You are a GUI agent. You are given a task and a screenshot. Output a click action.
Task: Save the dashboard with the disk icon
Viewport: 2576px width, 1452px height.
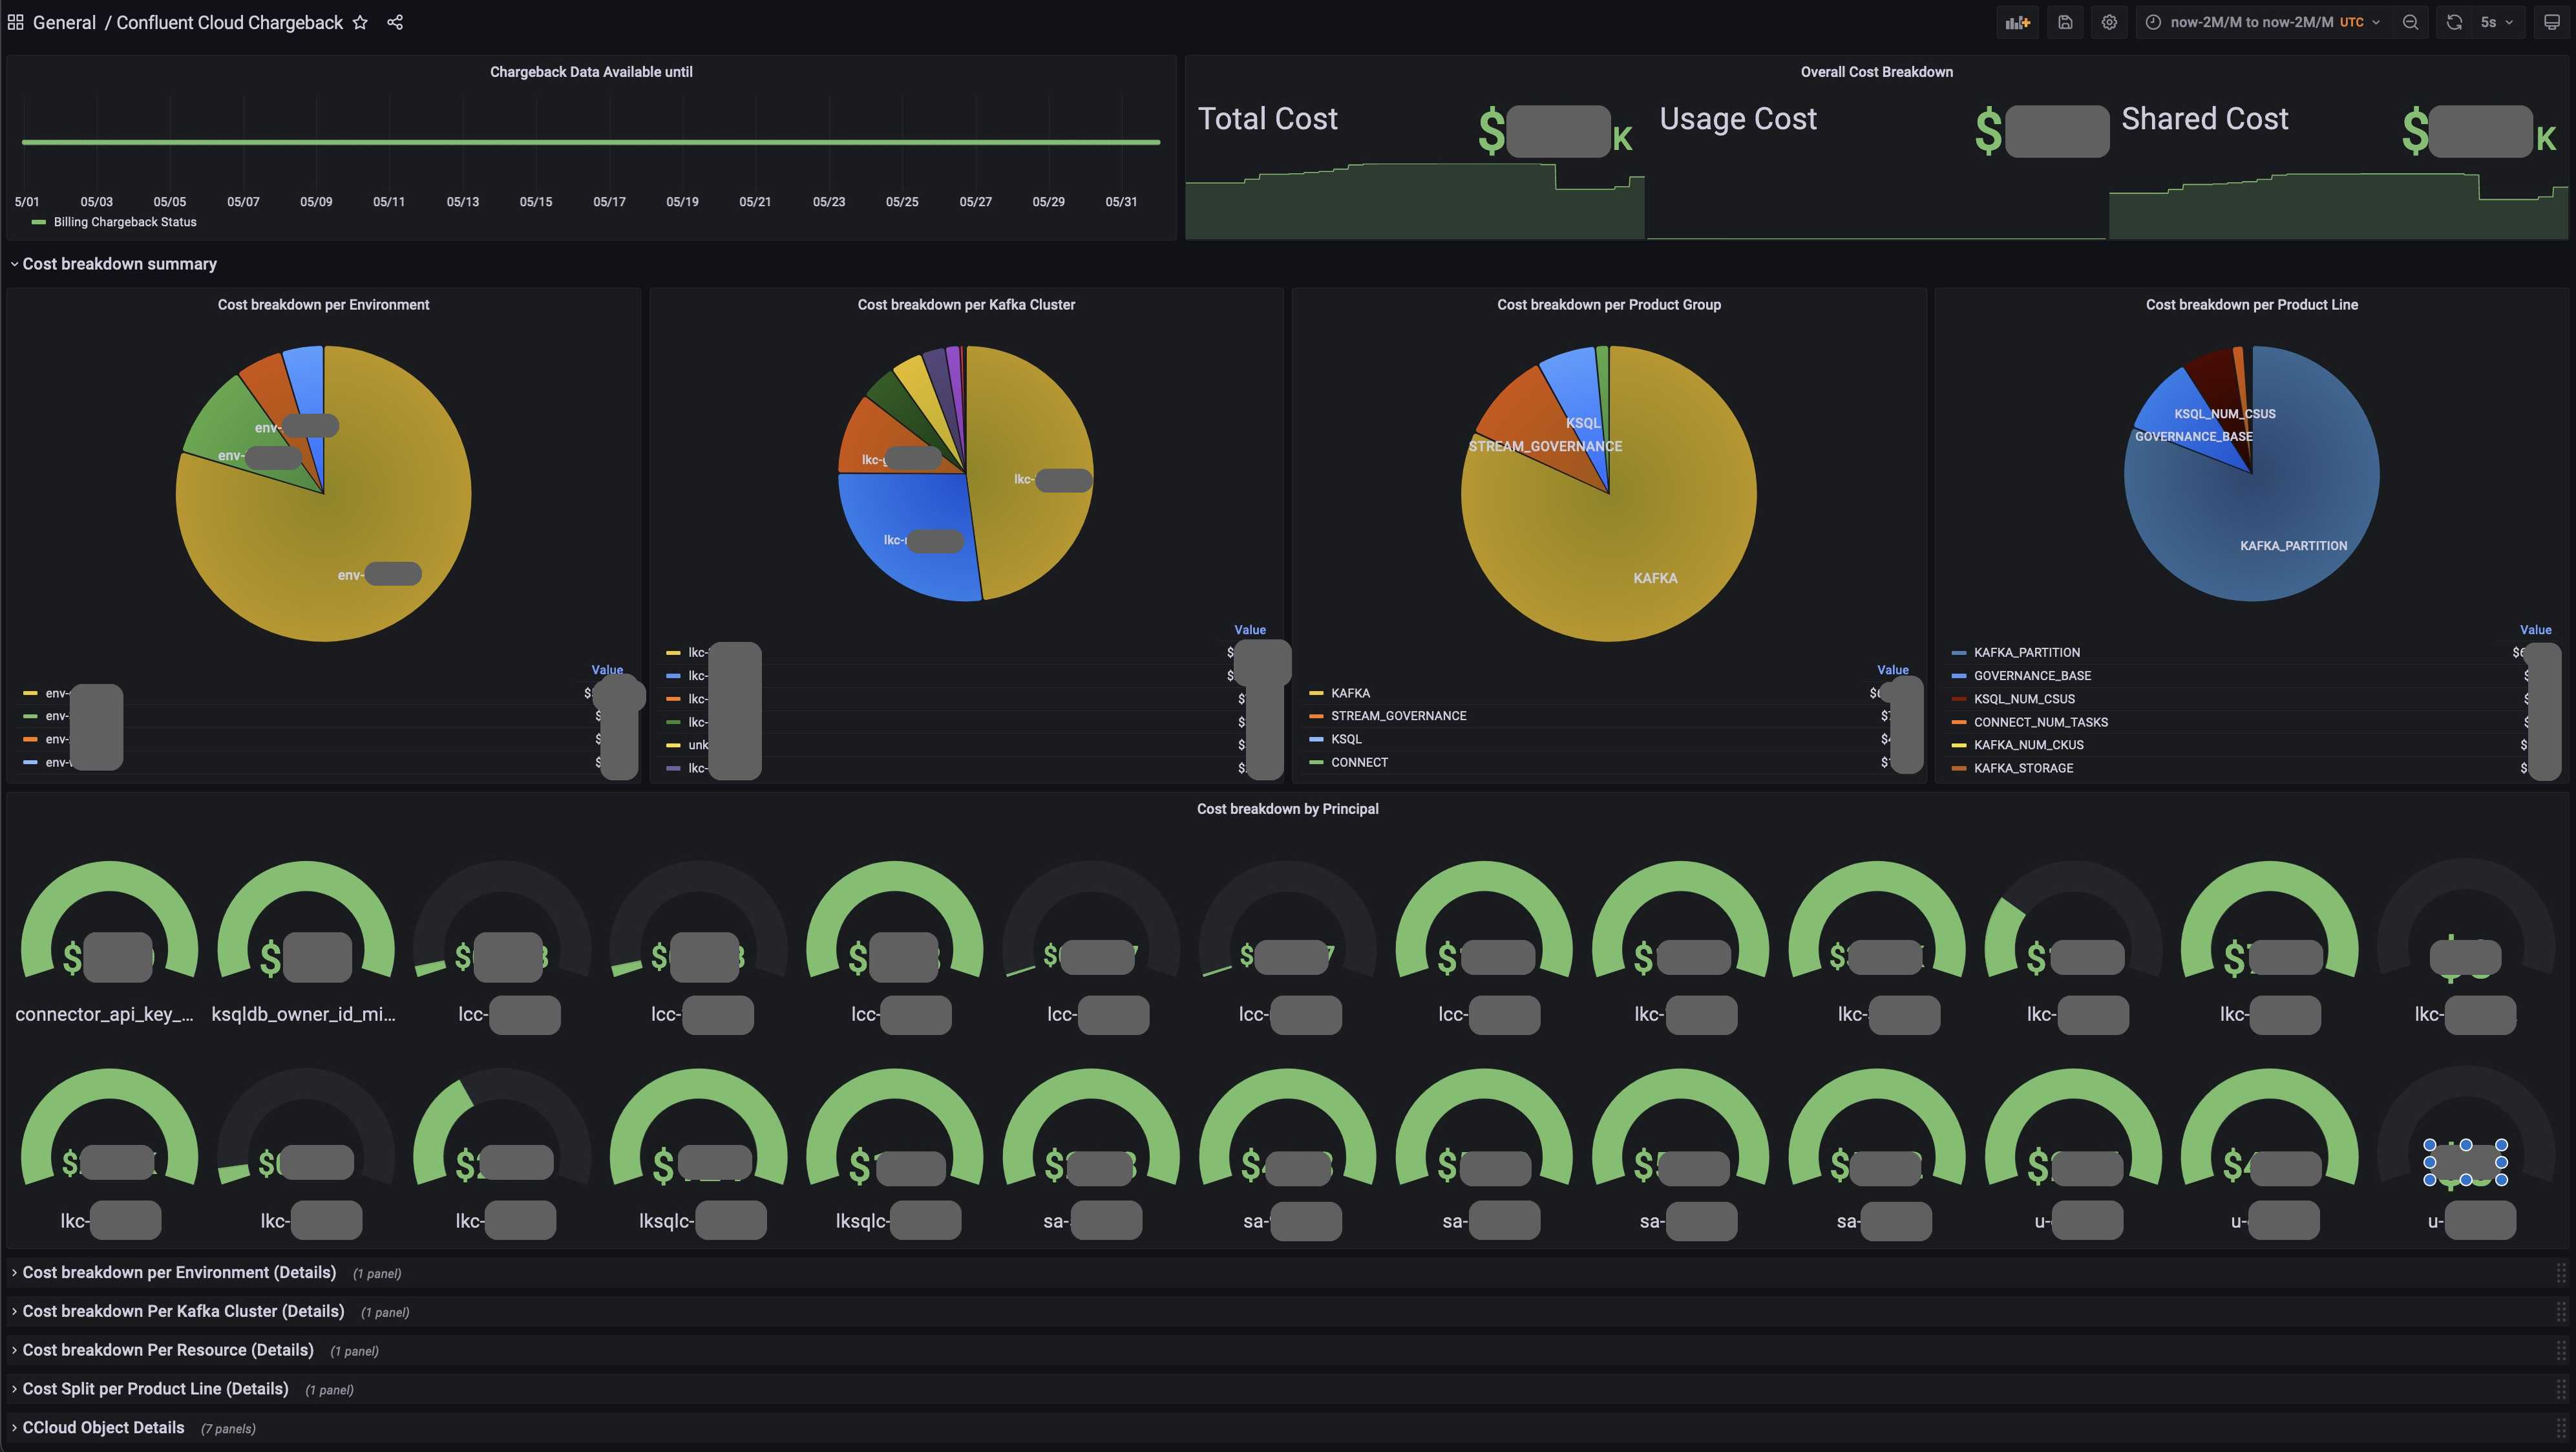coord(2065,22)
